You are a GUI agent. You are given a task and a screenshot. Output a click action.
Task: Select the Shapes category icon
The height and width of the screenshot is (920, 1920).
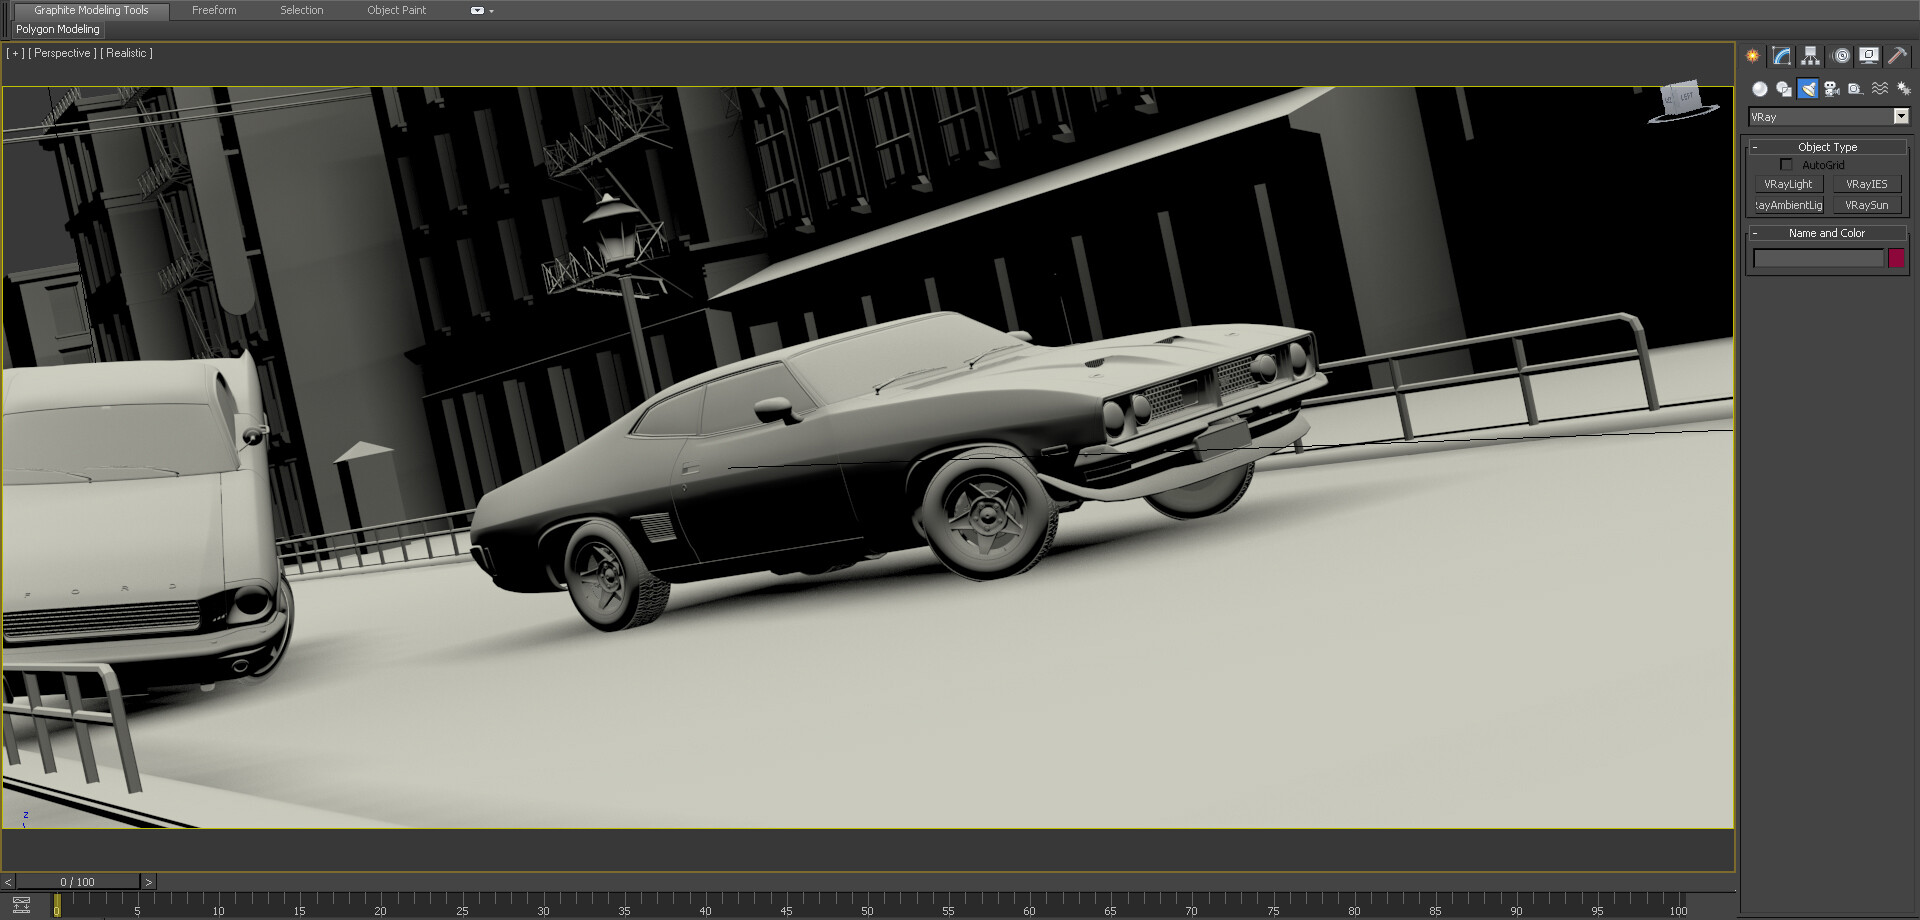(x=1784, y=89)
